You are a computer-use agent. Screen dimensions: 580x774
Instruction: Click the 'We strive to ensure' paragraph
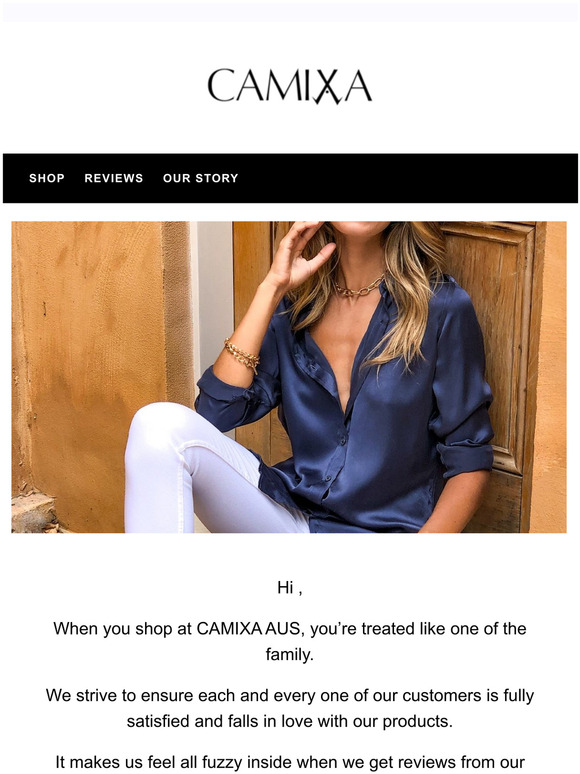pos(290,708)
